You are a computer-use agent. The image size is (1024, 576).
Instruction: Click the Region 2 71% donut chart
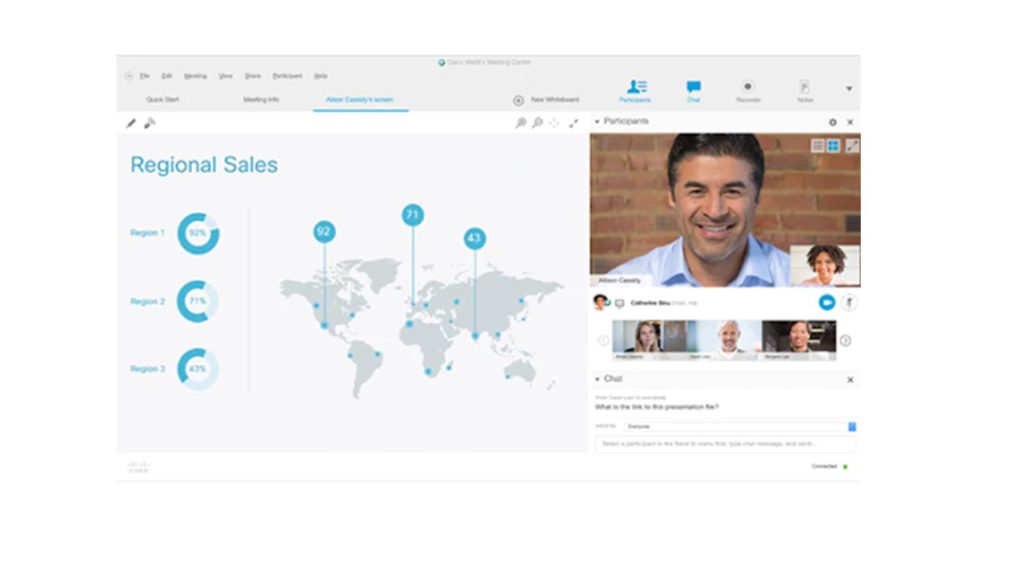tap(198, 301)
